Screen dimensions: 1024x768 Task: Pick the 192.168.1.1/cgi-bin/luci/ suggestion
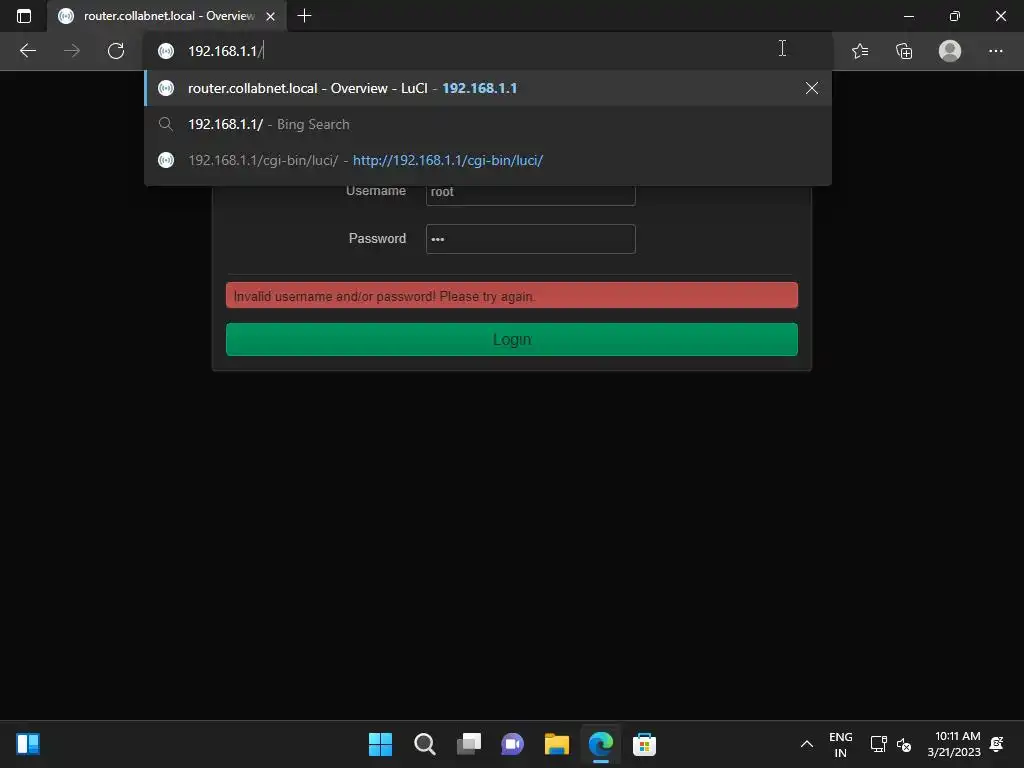pos(488,160)
